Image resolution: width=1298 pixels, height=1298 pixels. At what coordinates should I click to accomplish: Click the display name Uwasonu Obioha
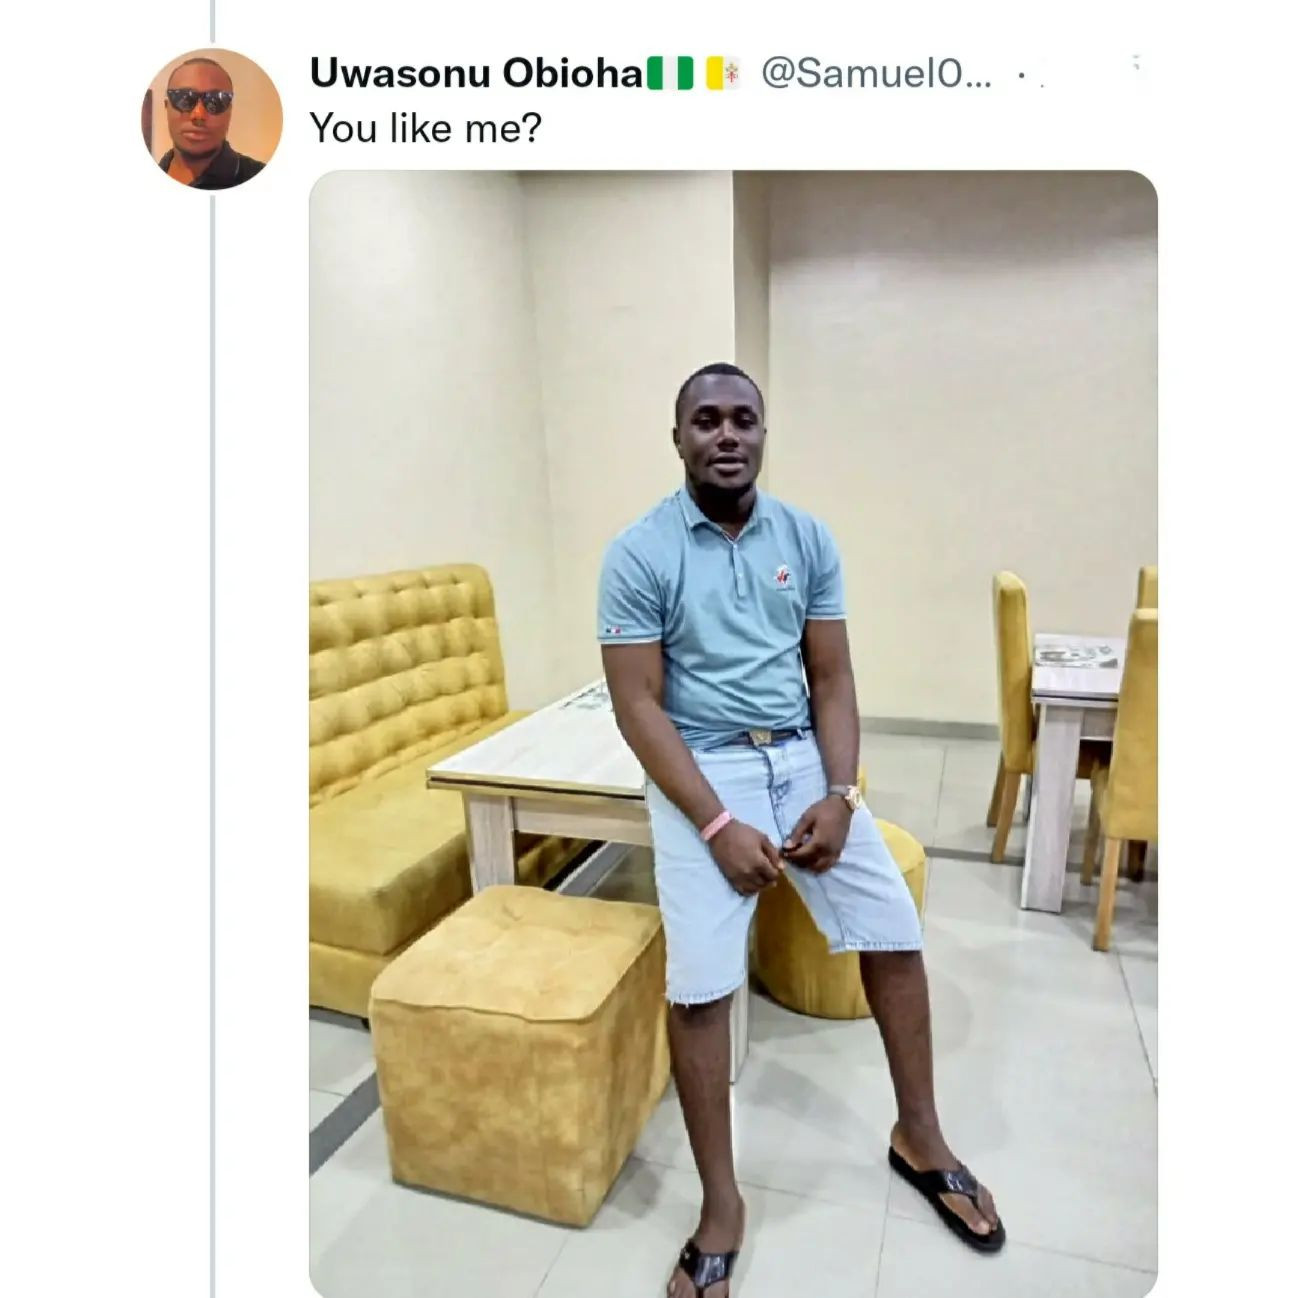476,75
